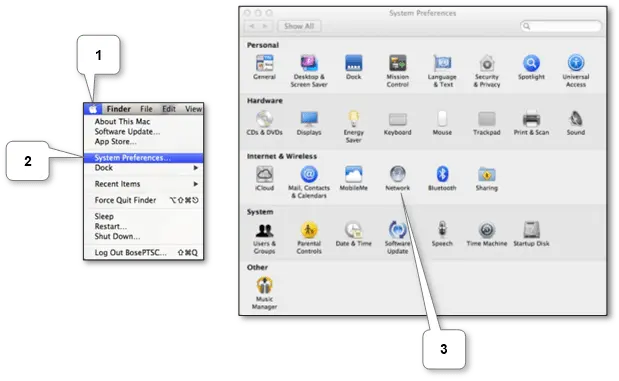Choose Shut Down... menu entry
619x381 pixels.
pos(144,236)
